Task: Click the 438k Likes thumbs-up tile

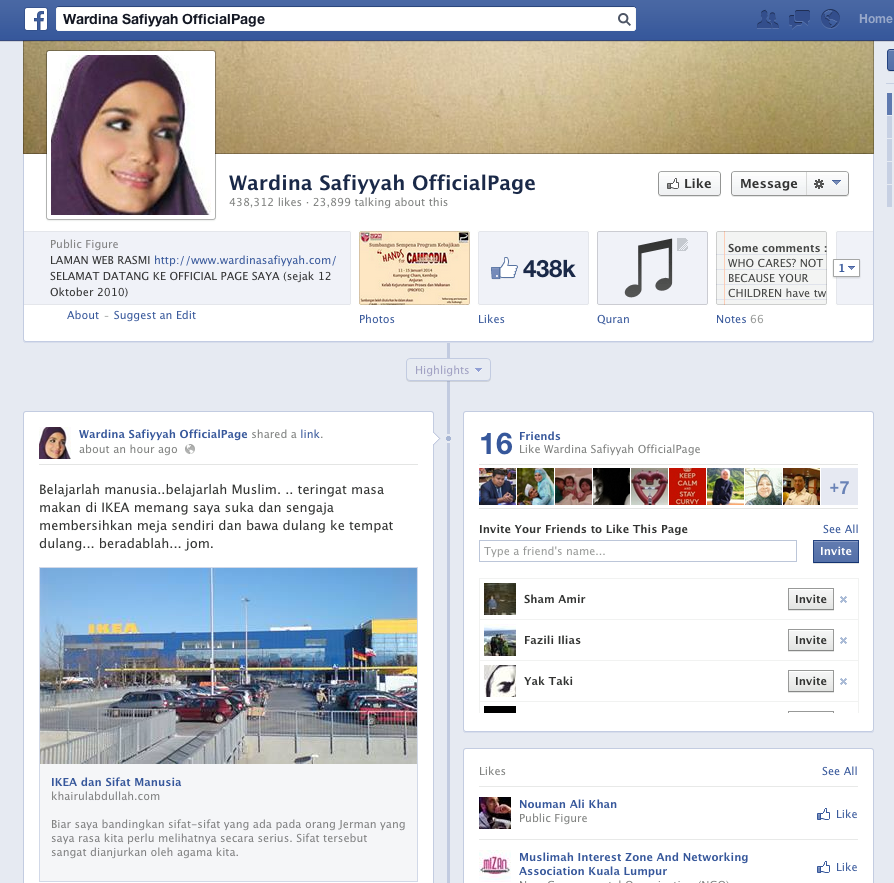Action: 533,268
